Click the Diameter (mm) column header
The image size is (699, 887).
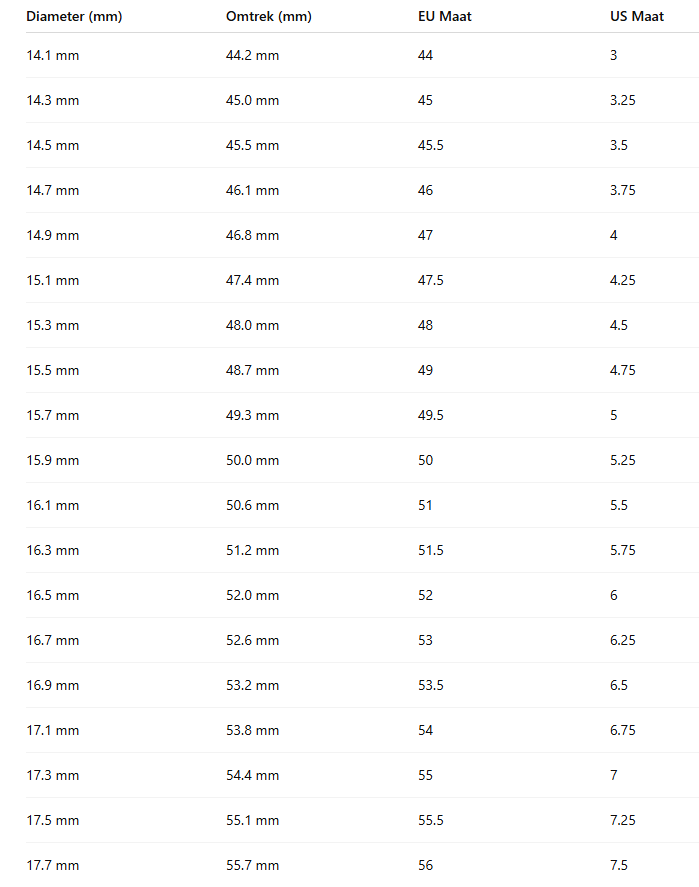[x=74, y=16]
